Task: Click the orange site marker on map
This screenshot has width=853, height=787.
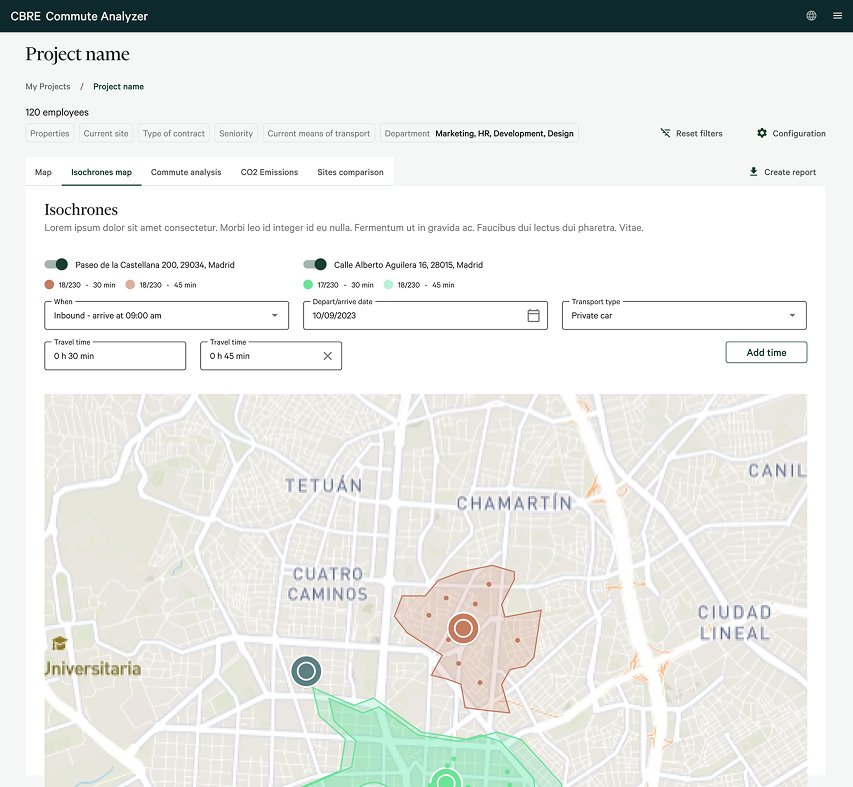Action: (463, 628)
